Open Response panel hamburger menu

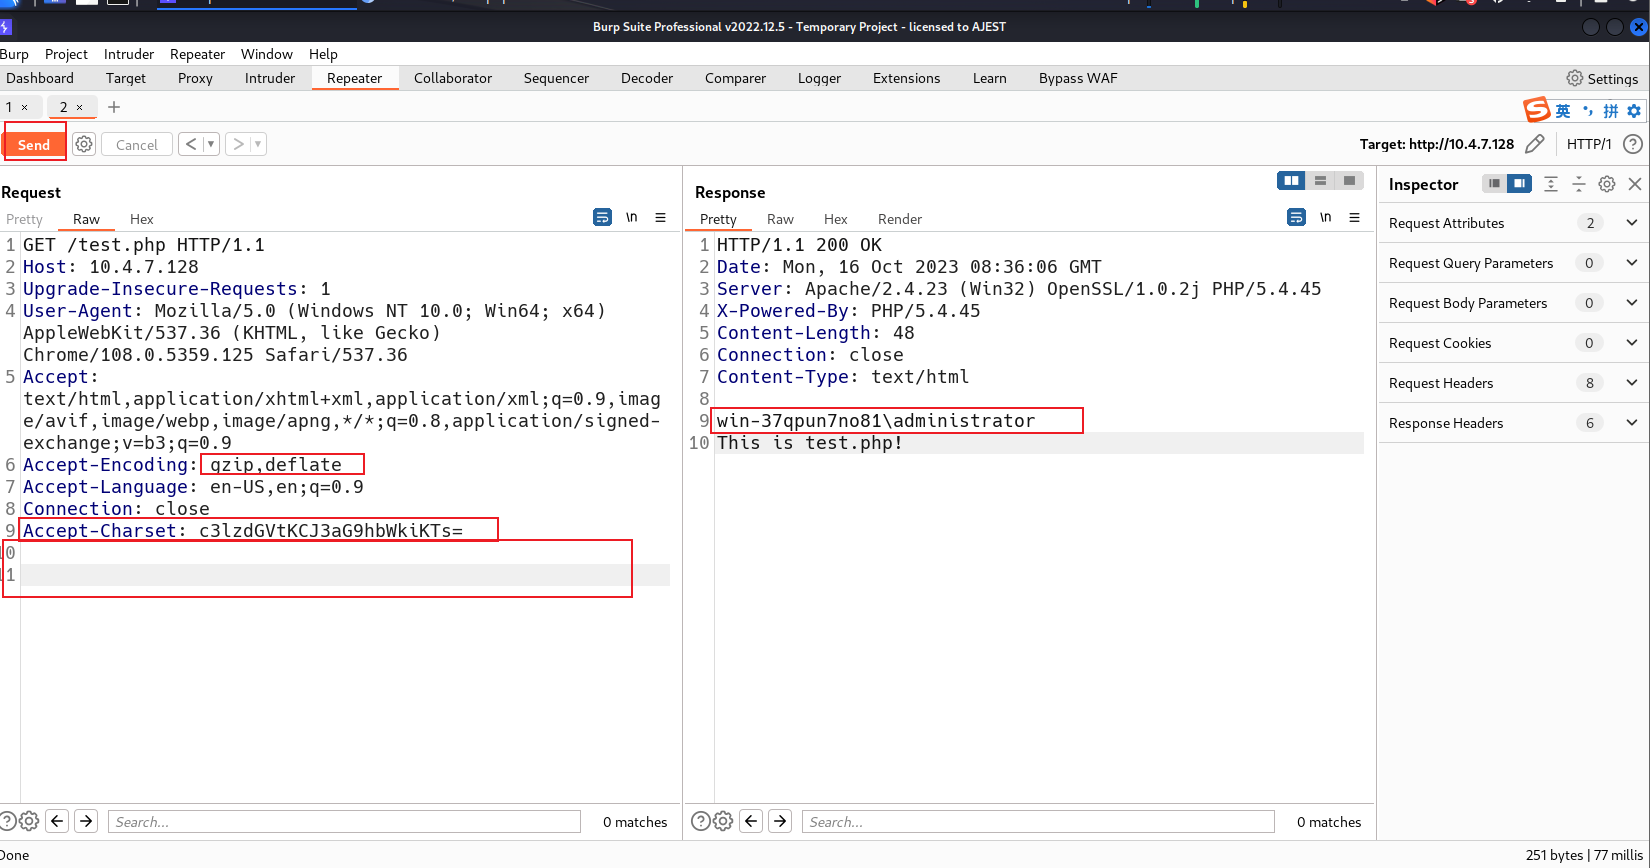[x=1354, y=217]
